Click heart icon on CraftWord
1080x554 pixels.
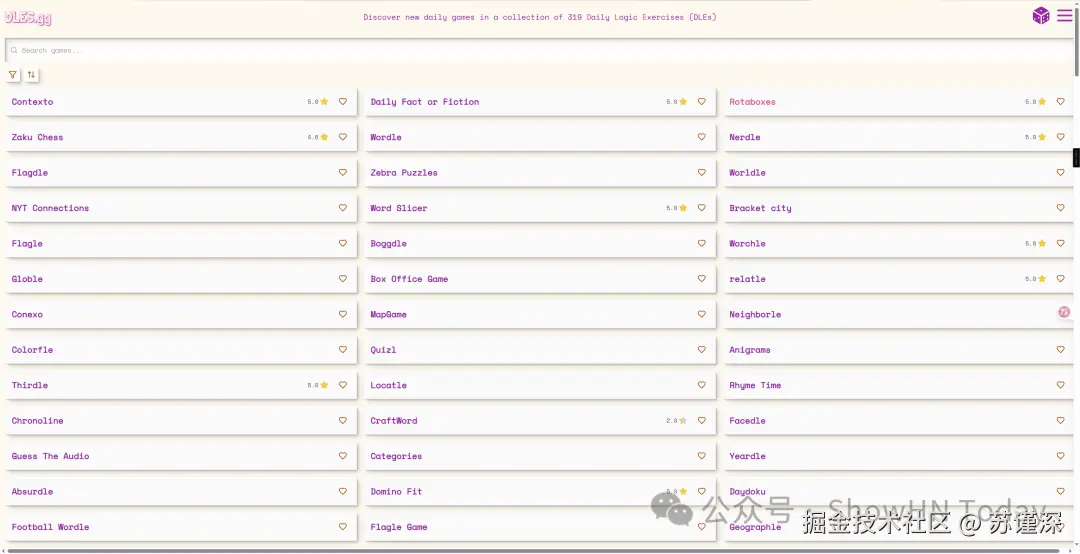point(701,420)
